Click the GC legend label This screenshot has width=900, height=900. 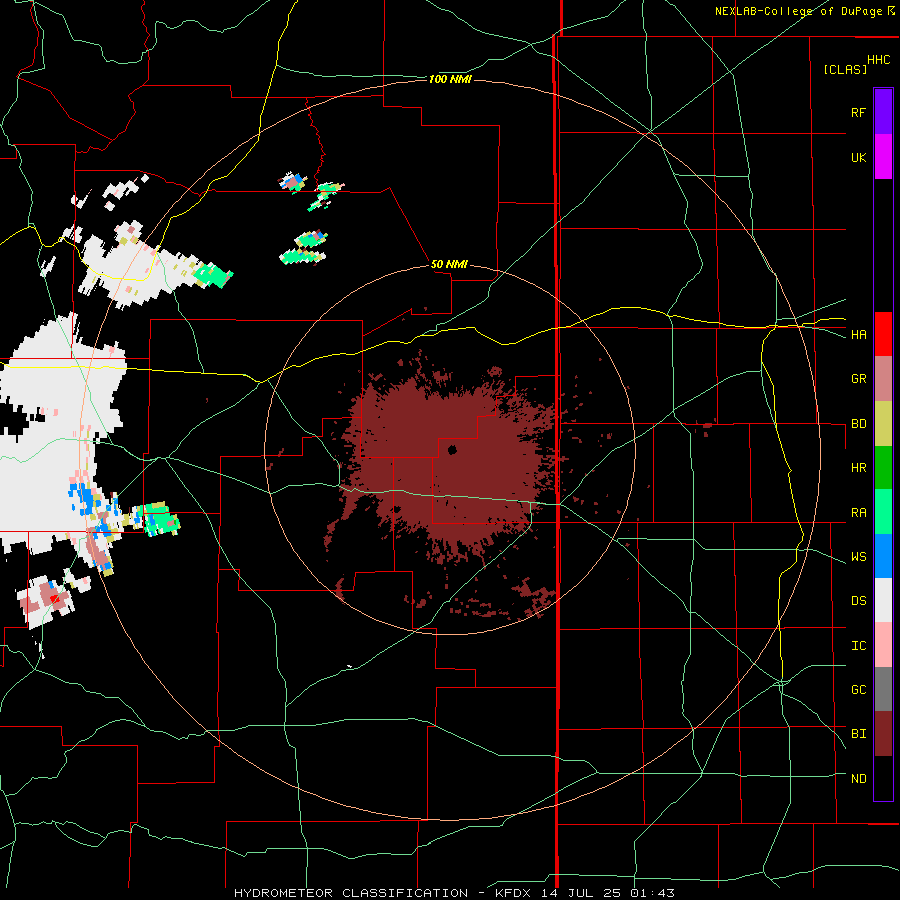click(858, 689)
